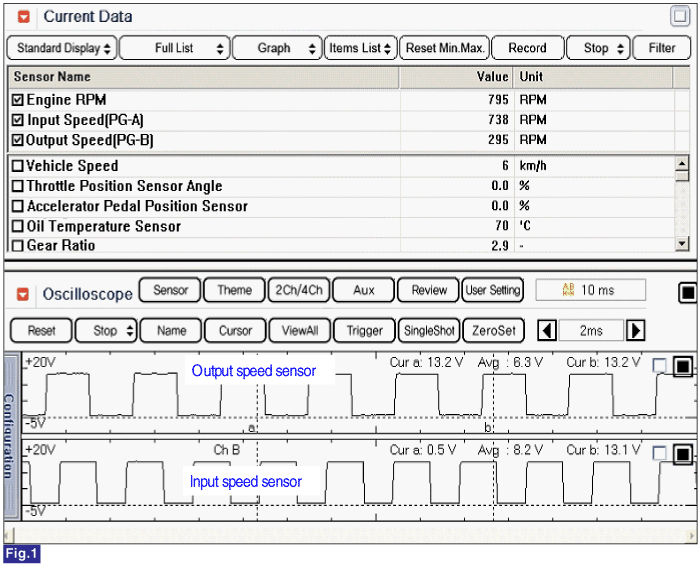Image resolution: width=700 pixels, height=565 pixels.
Task: Click the right arrow beside 2ms time base
Action: [635, 330]
